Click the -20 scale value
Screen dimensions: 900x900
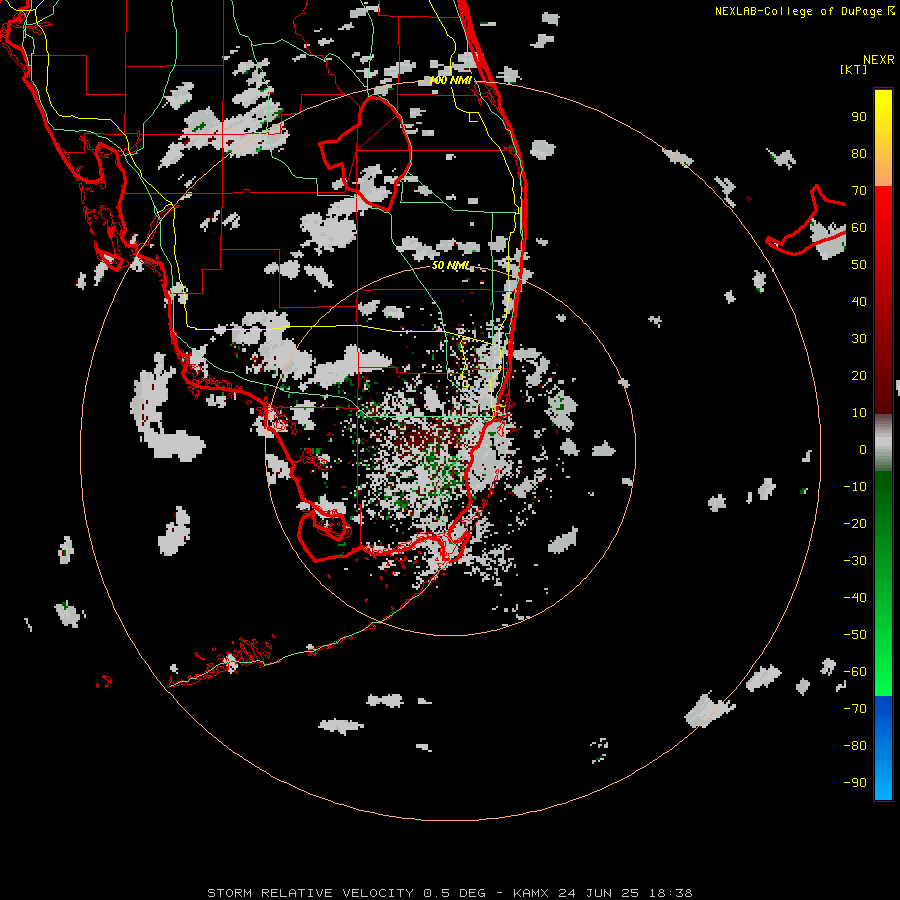pyautogui.click(x=855, y=523)
